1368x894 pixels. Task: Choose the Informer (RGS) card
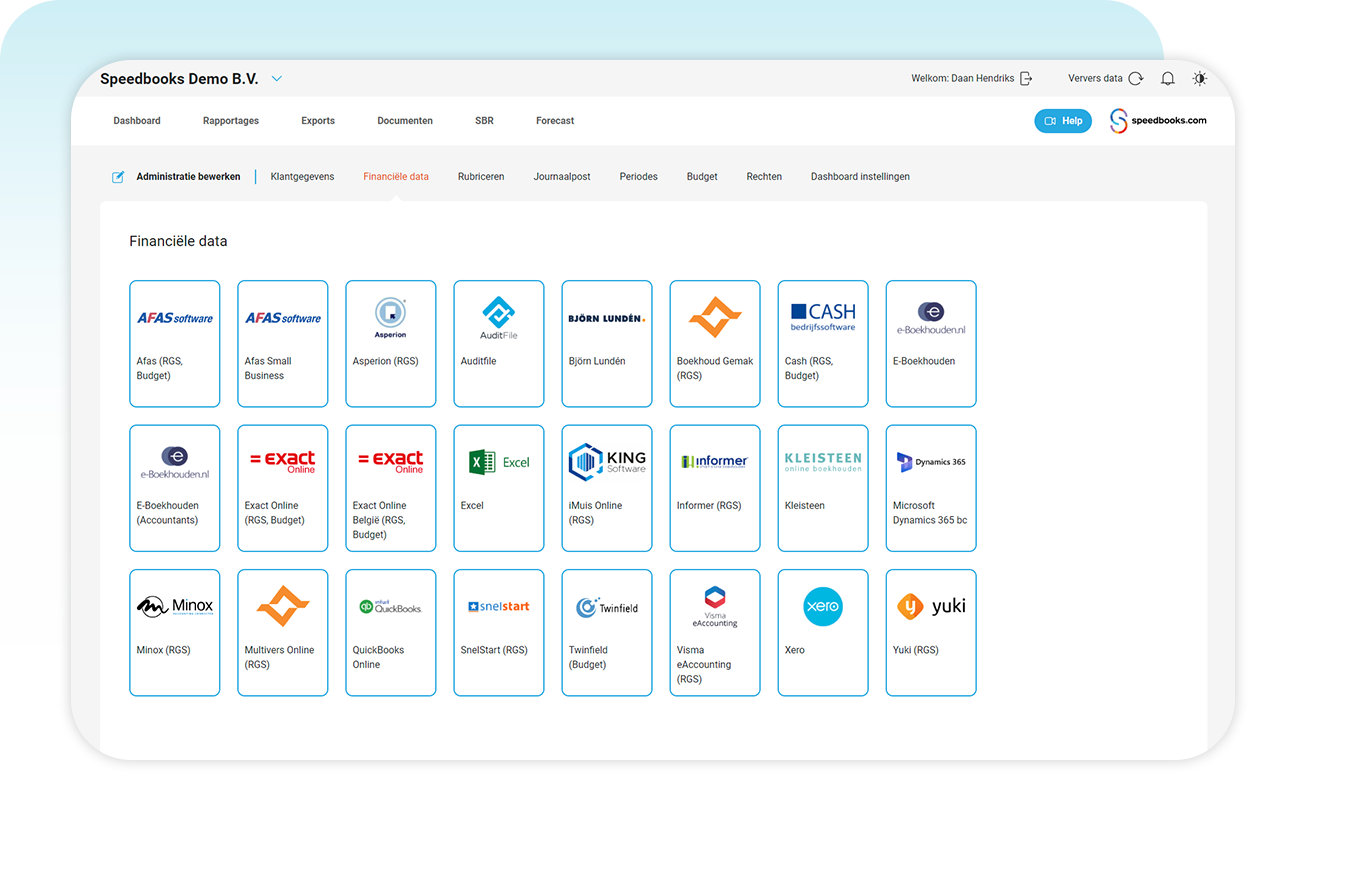(715, 488)
